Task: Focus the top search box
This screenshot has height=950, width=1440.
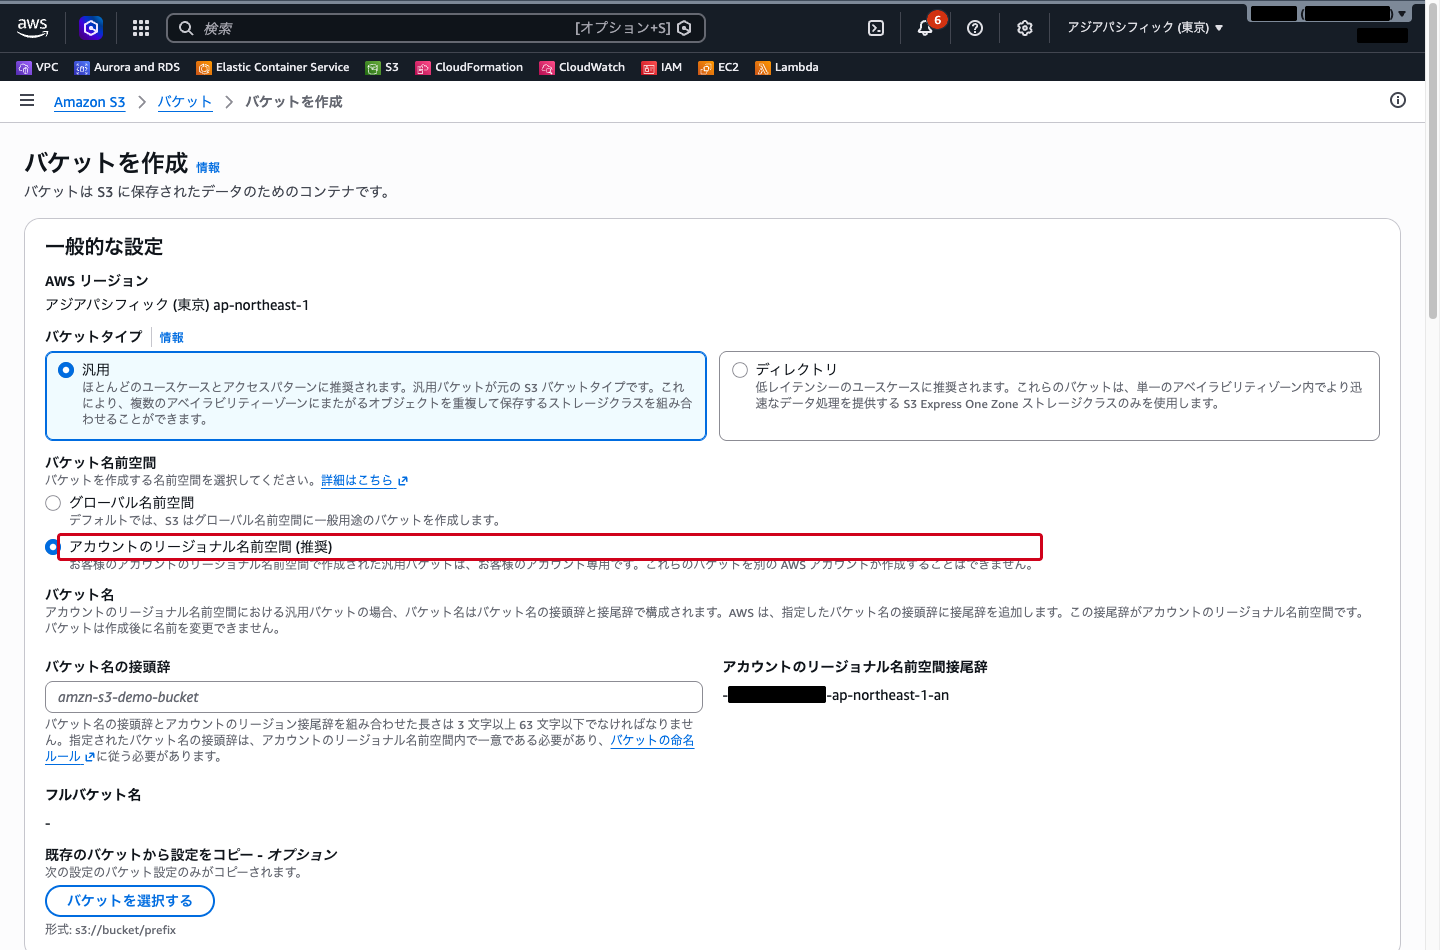Action: point(436,28)
